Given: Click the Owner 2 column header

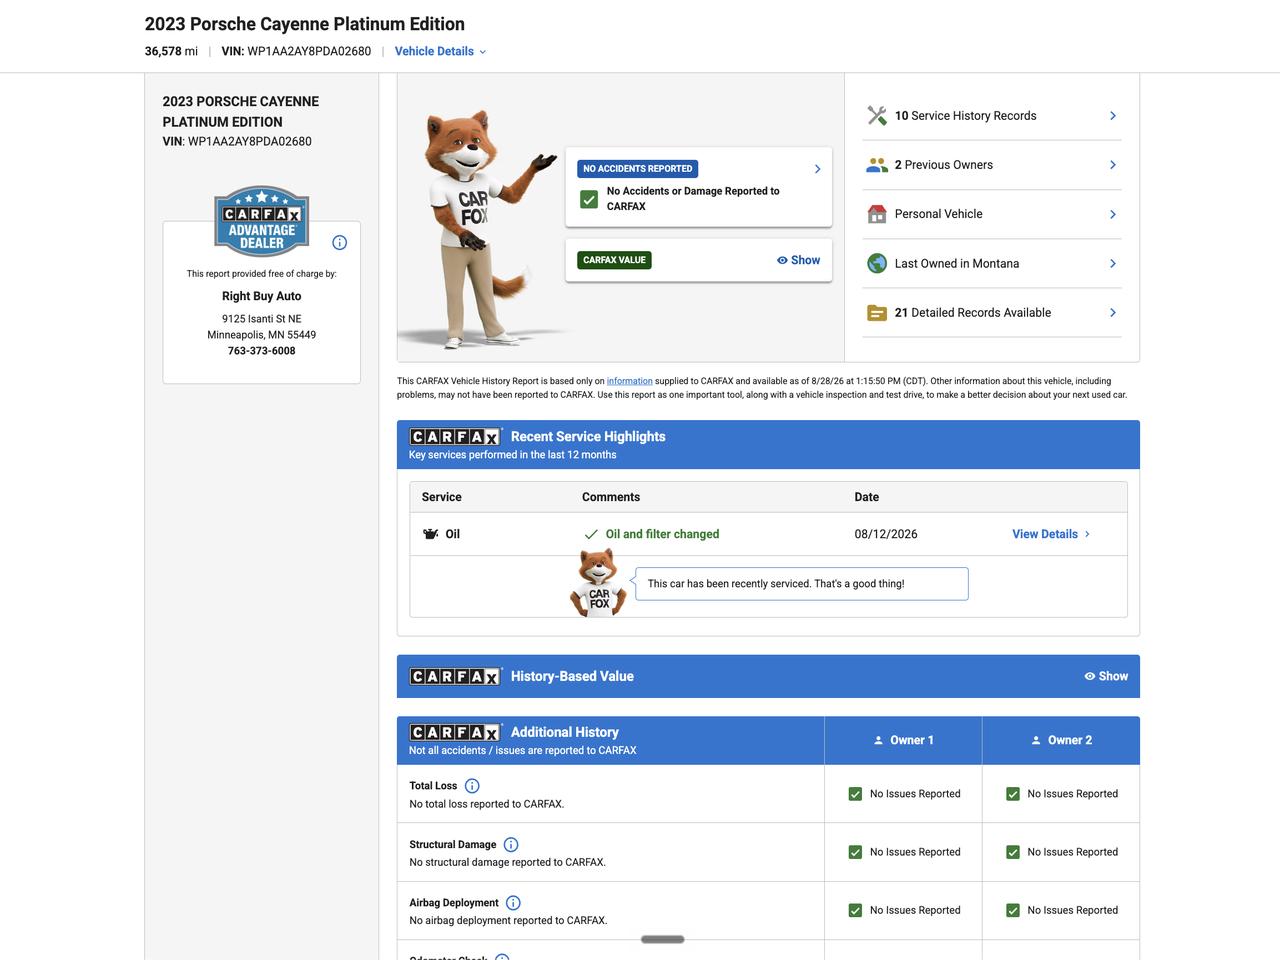Looking at the screenshot, I should [1061, 741].
